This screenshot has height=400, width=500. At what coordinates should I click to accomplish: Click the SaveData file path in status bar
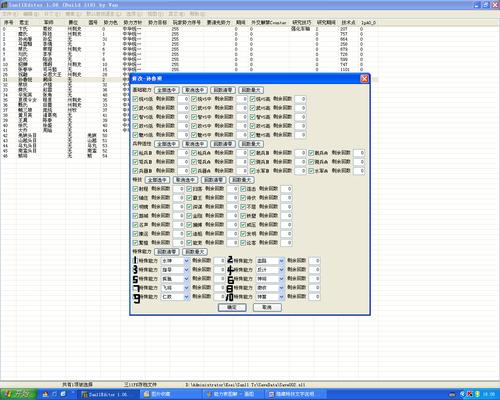[x=245, y=385]
